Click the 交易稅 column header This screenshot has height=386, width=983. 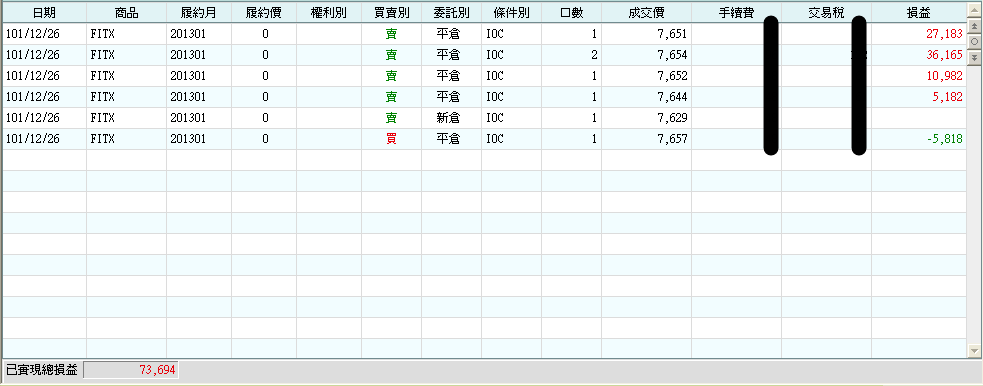click(826, 13)
